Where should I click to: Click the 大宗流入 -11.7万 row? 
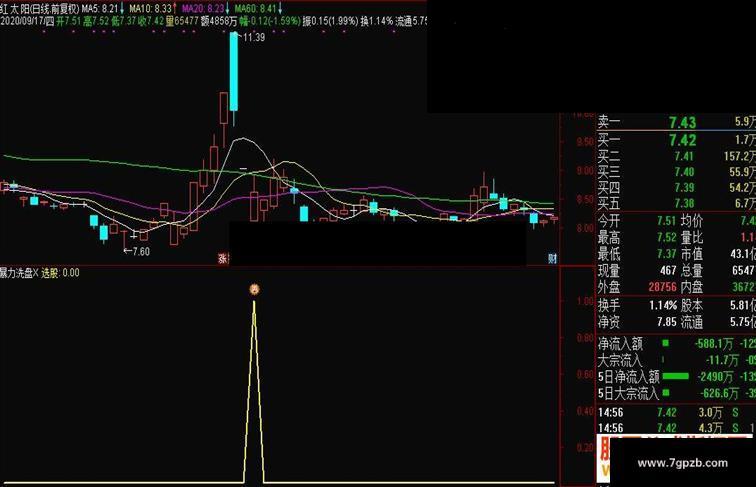(676, 360)
